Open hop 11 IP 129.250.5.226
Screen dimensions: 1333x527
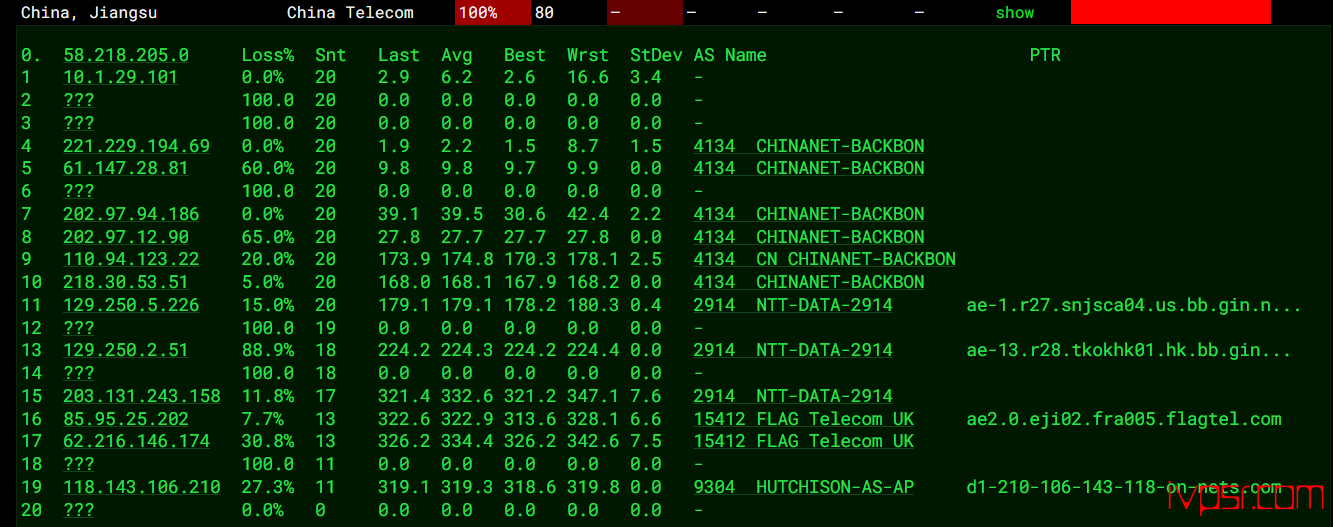tap(131, 305)
